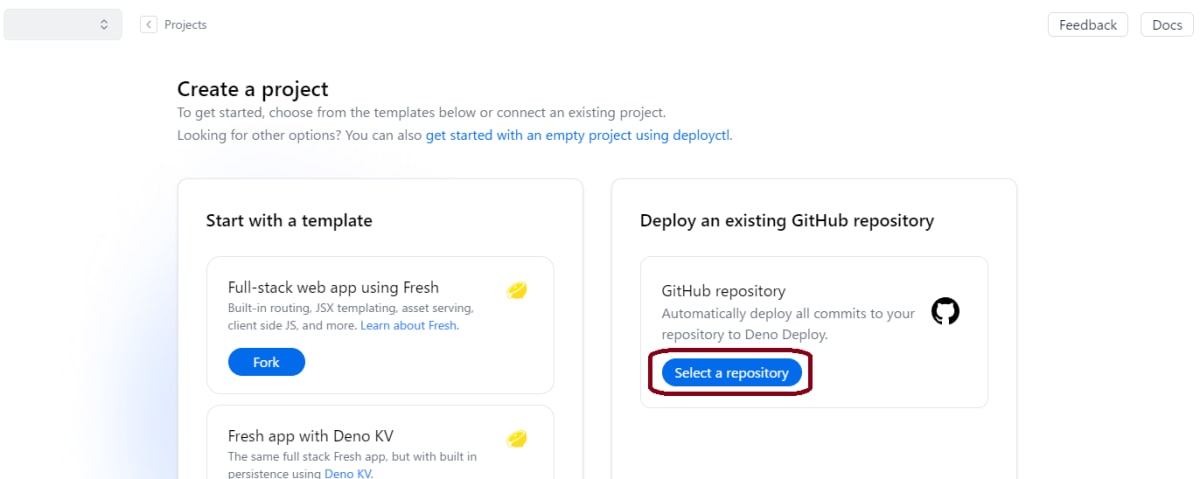Open the Deno KV link in the description
Screen dimensions: 1200x479
[x=348, y=474]
